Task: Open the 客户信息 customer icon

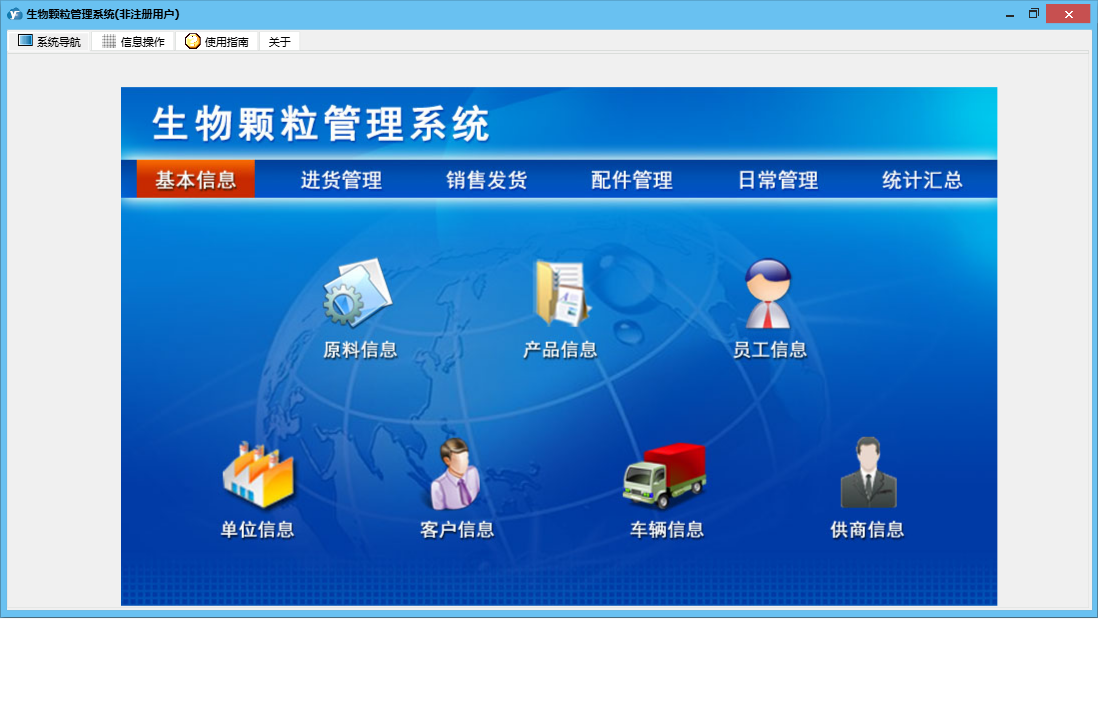Action: click(456, 473)
